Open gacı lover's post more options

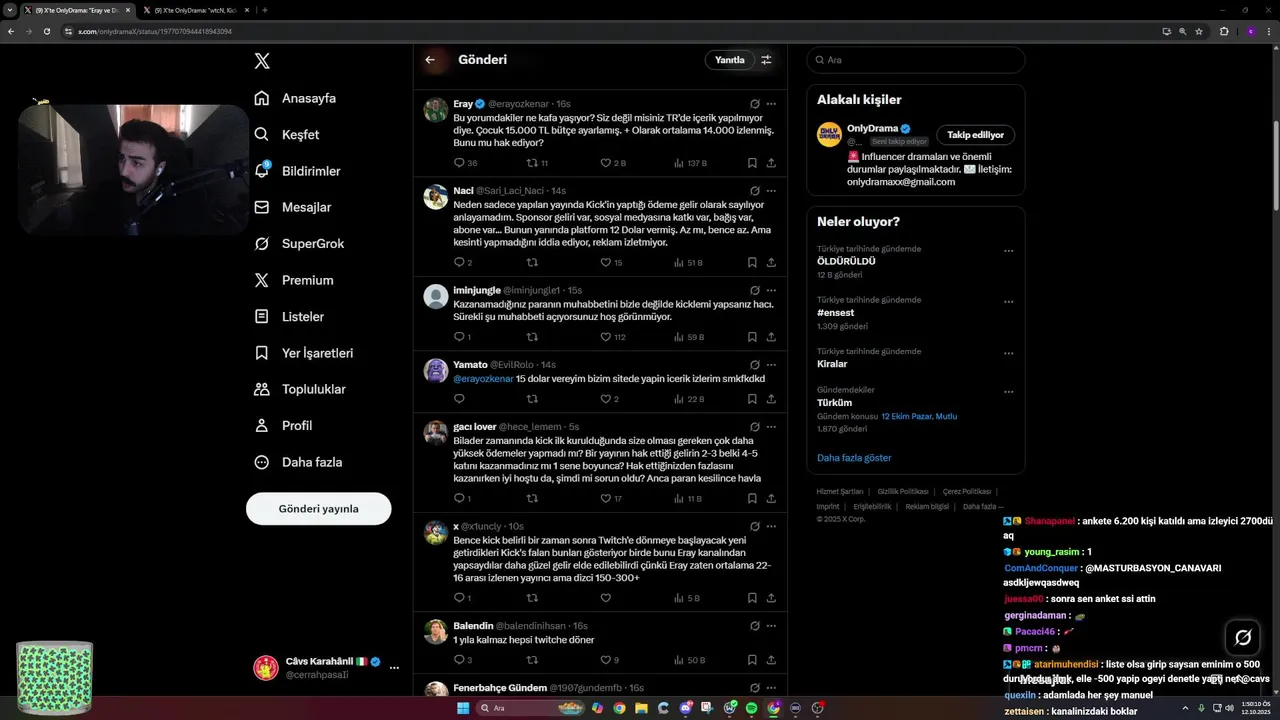point(771,427)
